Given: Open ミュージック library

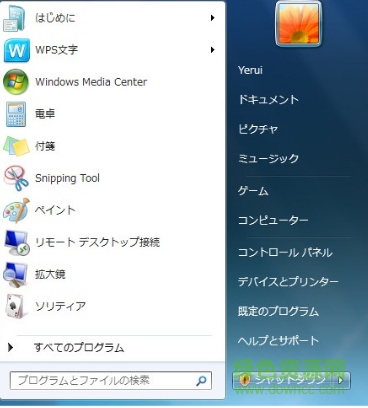Looking at the screenshot, I should tap(268, 158).
